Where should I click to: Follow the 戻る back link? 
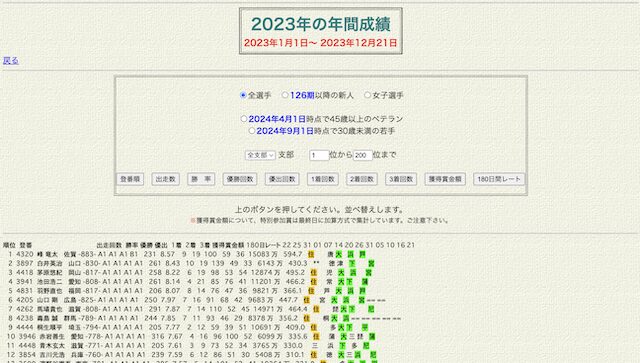(x=11, y=60)
